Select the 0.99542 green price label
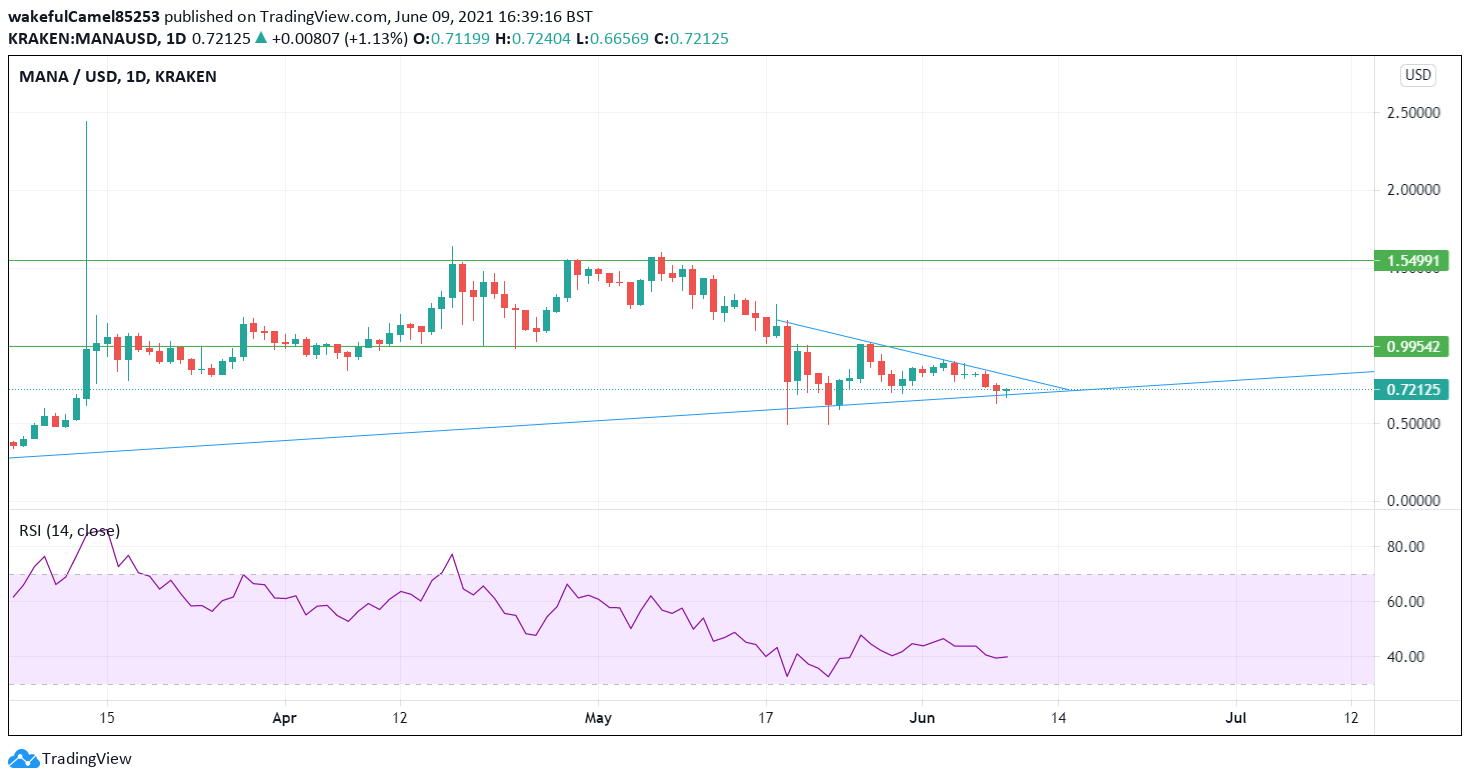 (x=1412, y=347)
